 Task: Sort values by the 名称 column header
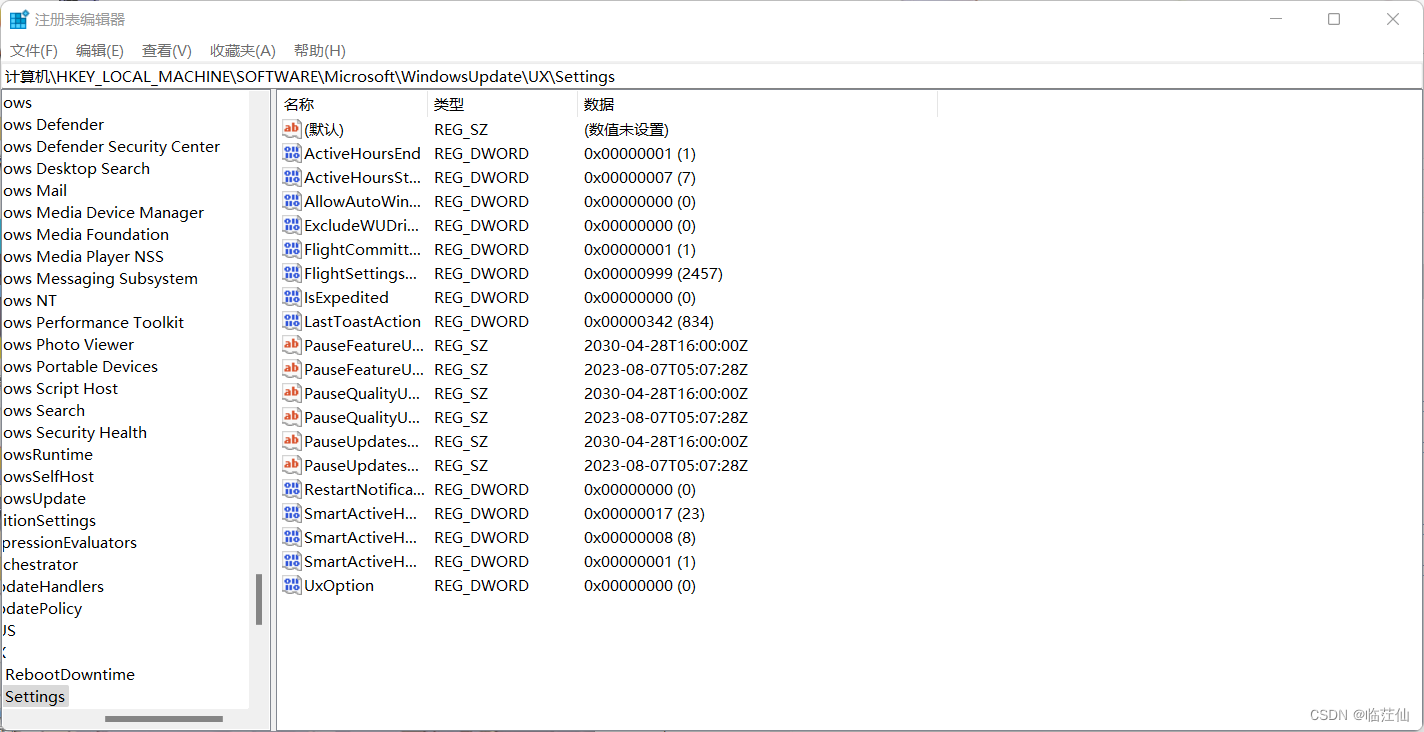pyautogui.click(x=352, y=104)
